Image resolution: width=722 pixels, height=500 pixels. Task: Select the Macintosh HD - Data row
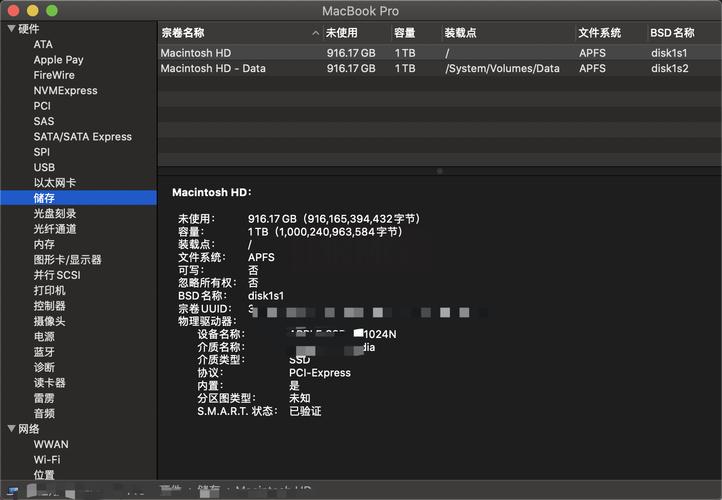[x=440, y=68]
